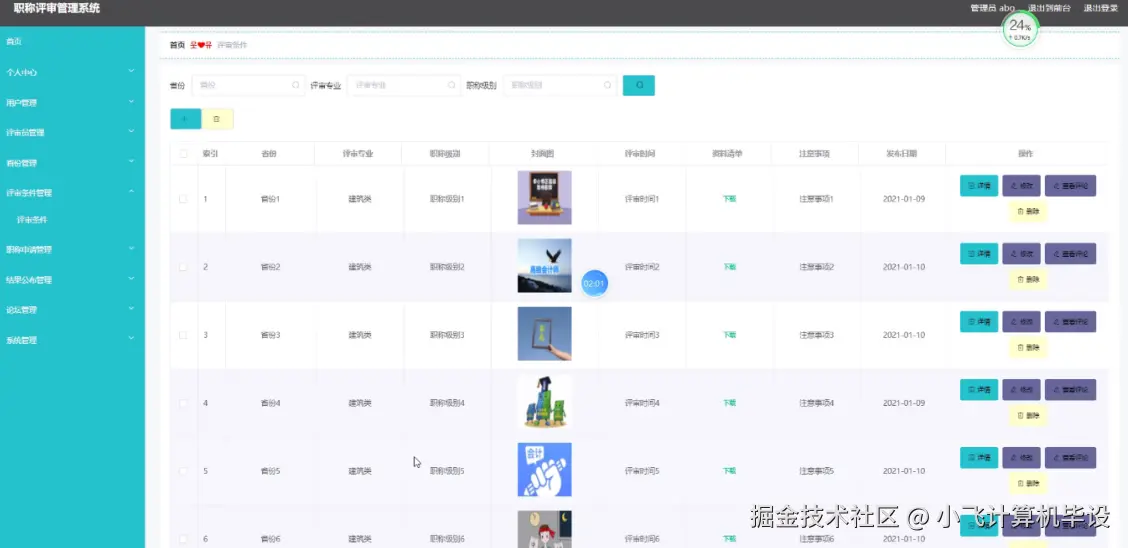
Task: Check the checkbox for row 省份5
Action: coord(183,471)
